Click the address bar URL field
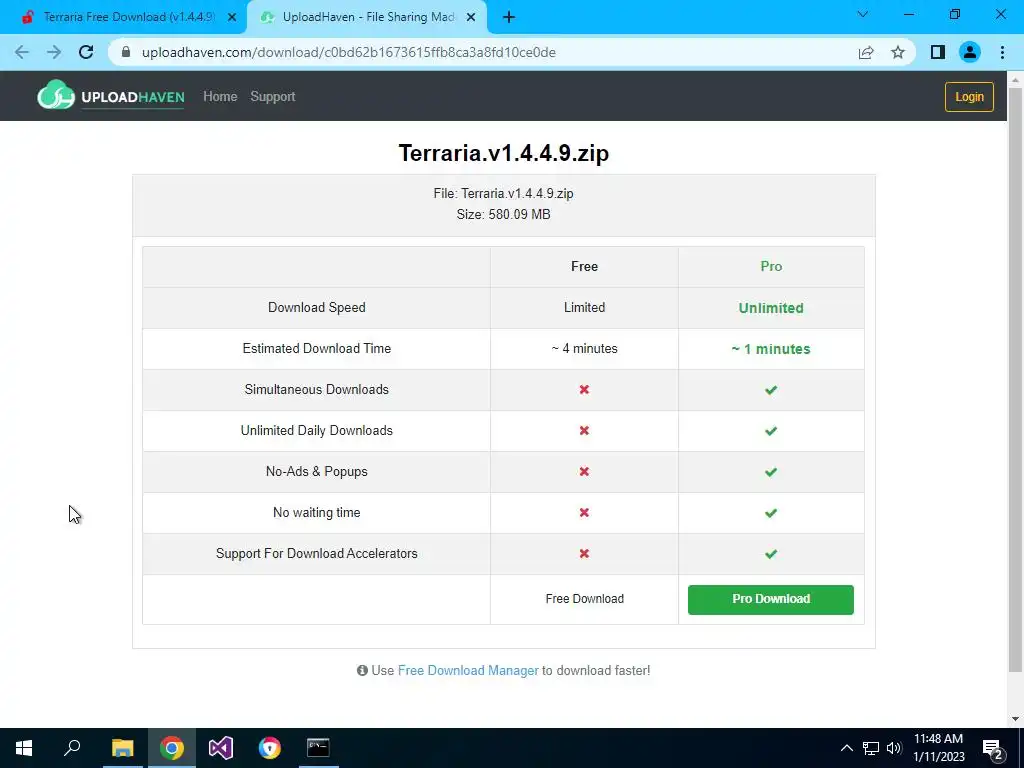 [483, 52]
